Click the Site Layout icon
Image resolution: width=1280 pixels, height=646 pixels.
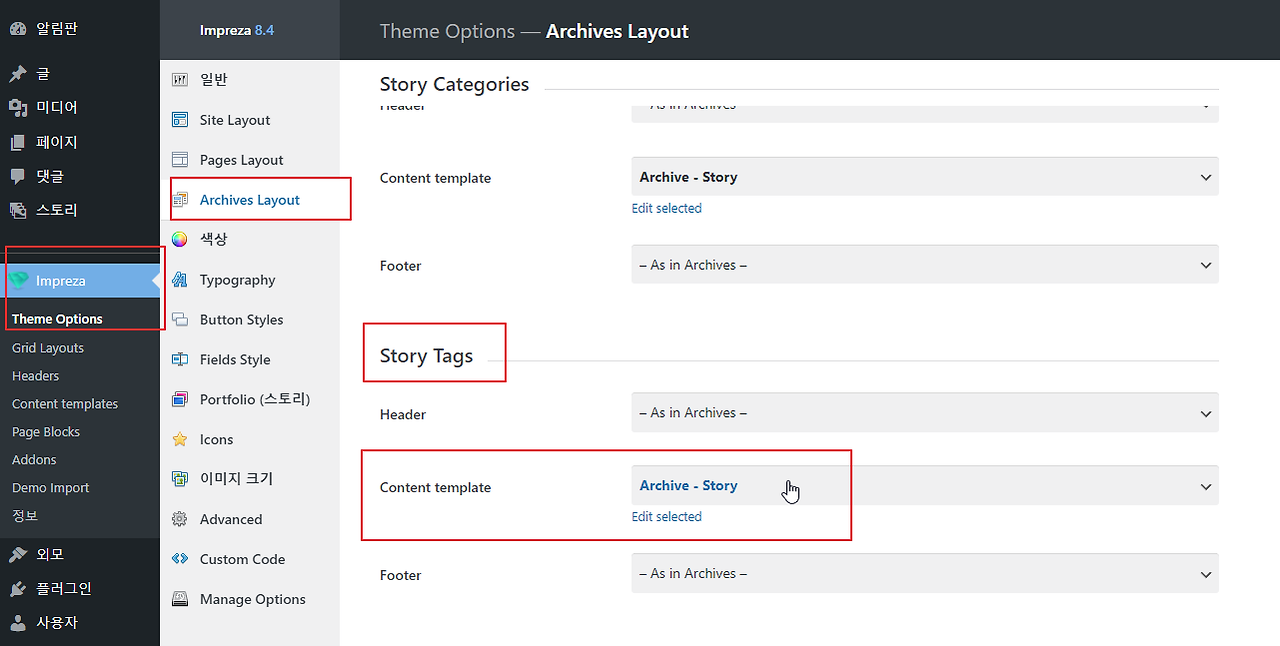[x=180, y=120]
